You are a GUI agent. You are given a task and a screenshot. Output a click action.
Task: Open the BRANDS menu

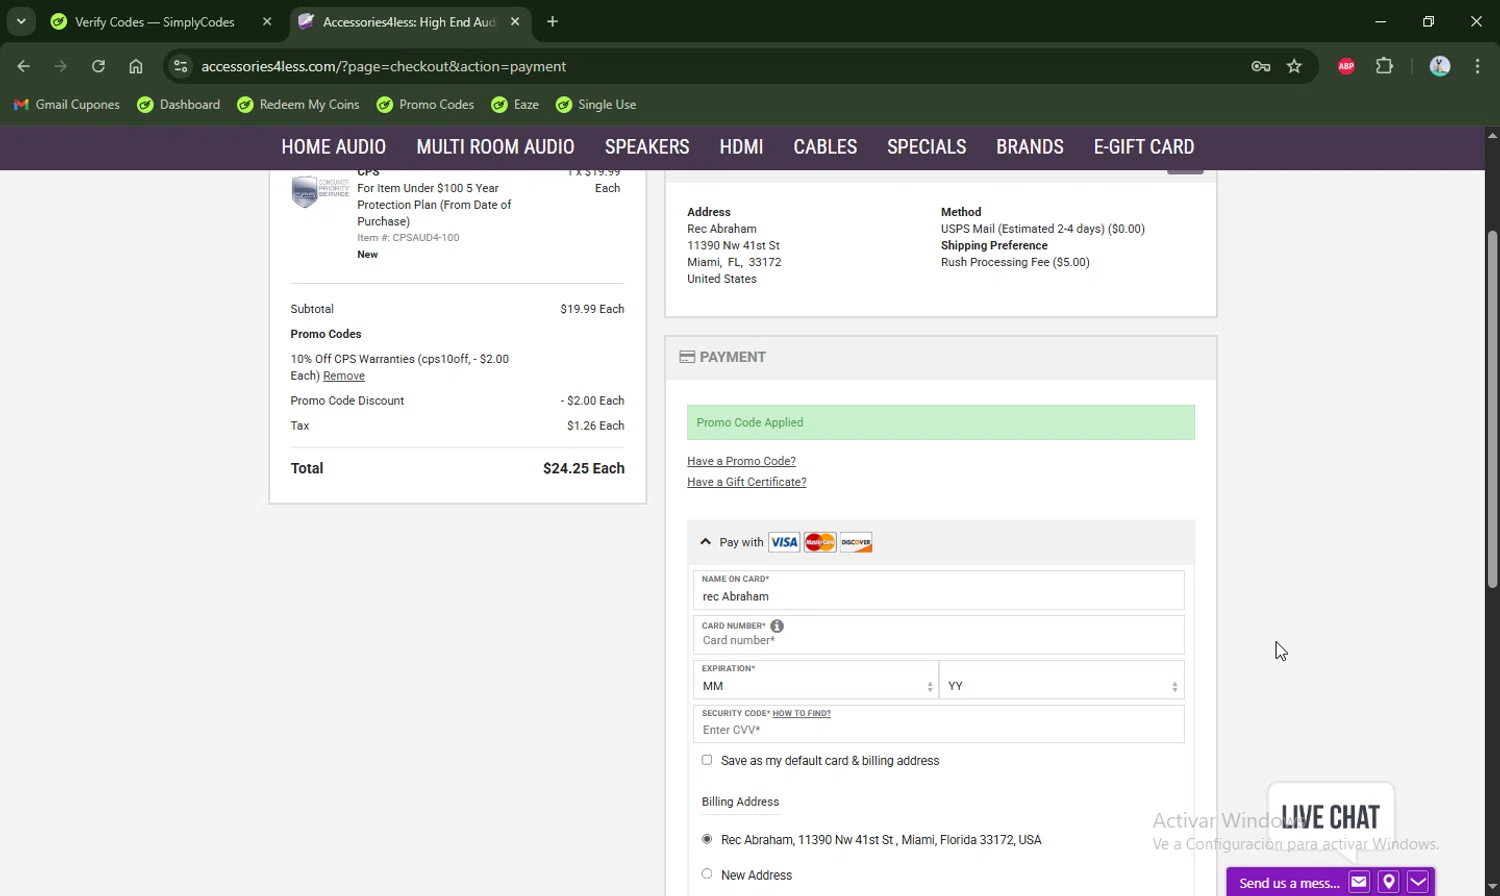(x=1030, y=147)
